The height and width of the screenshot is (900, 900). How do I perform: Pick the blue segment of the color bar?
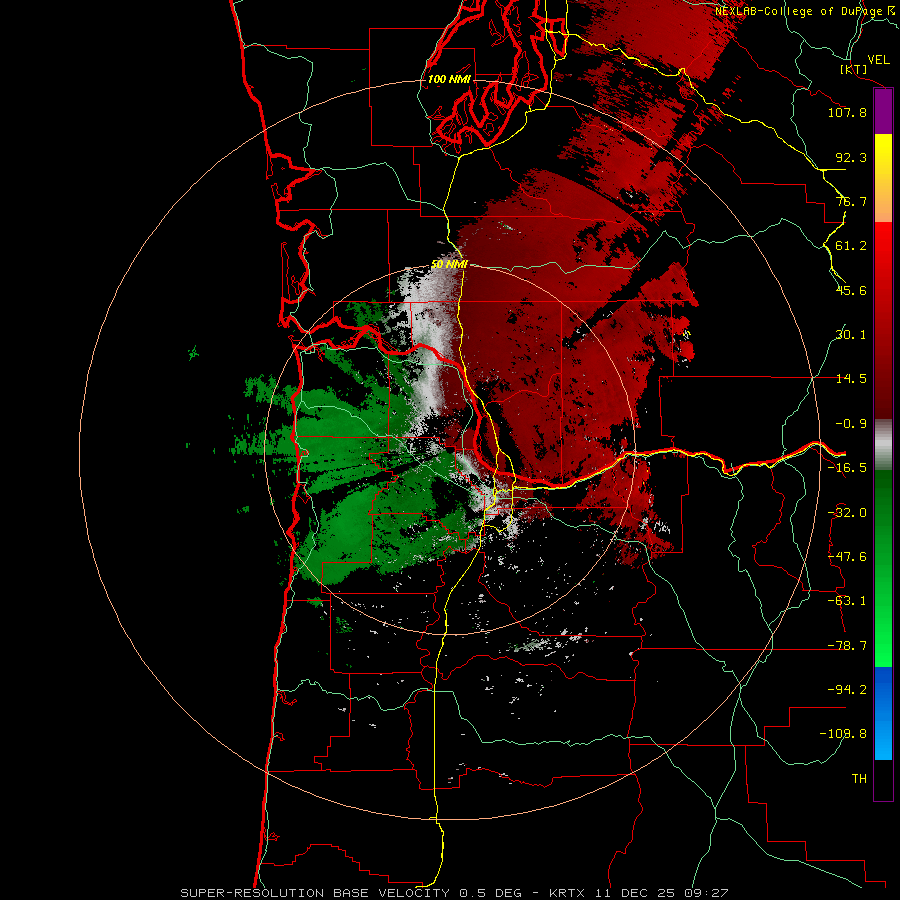point(883,713)
